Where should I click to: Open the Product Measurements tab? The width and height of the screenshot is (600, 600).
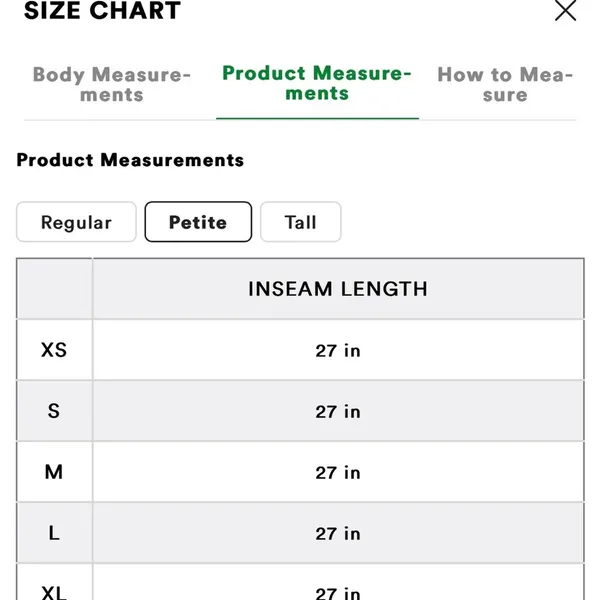click(317, 83)
